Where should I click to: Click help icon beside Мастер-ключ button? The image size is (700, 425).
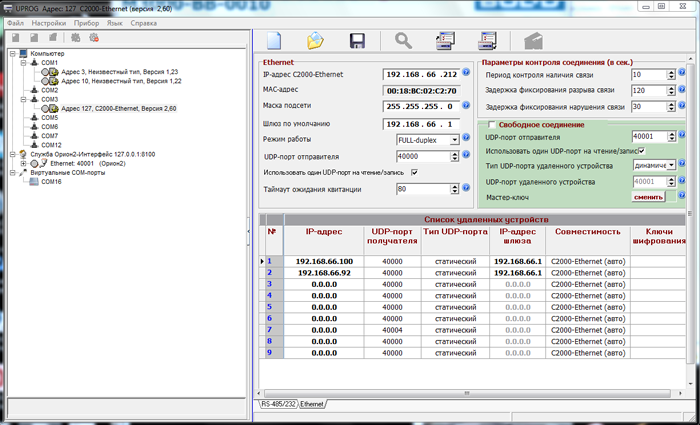click(x=682, y=197)
